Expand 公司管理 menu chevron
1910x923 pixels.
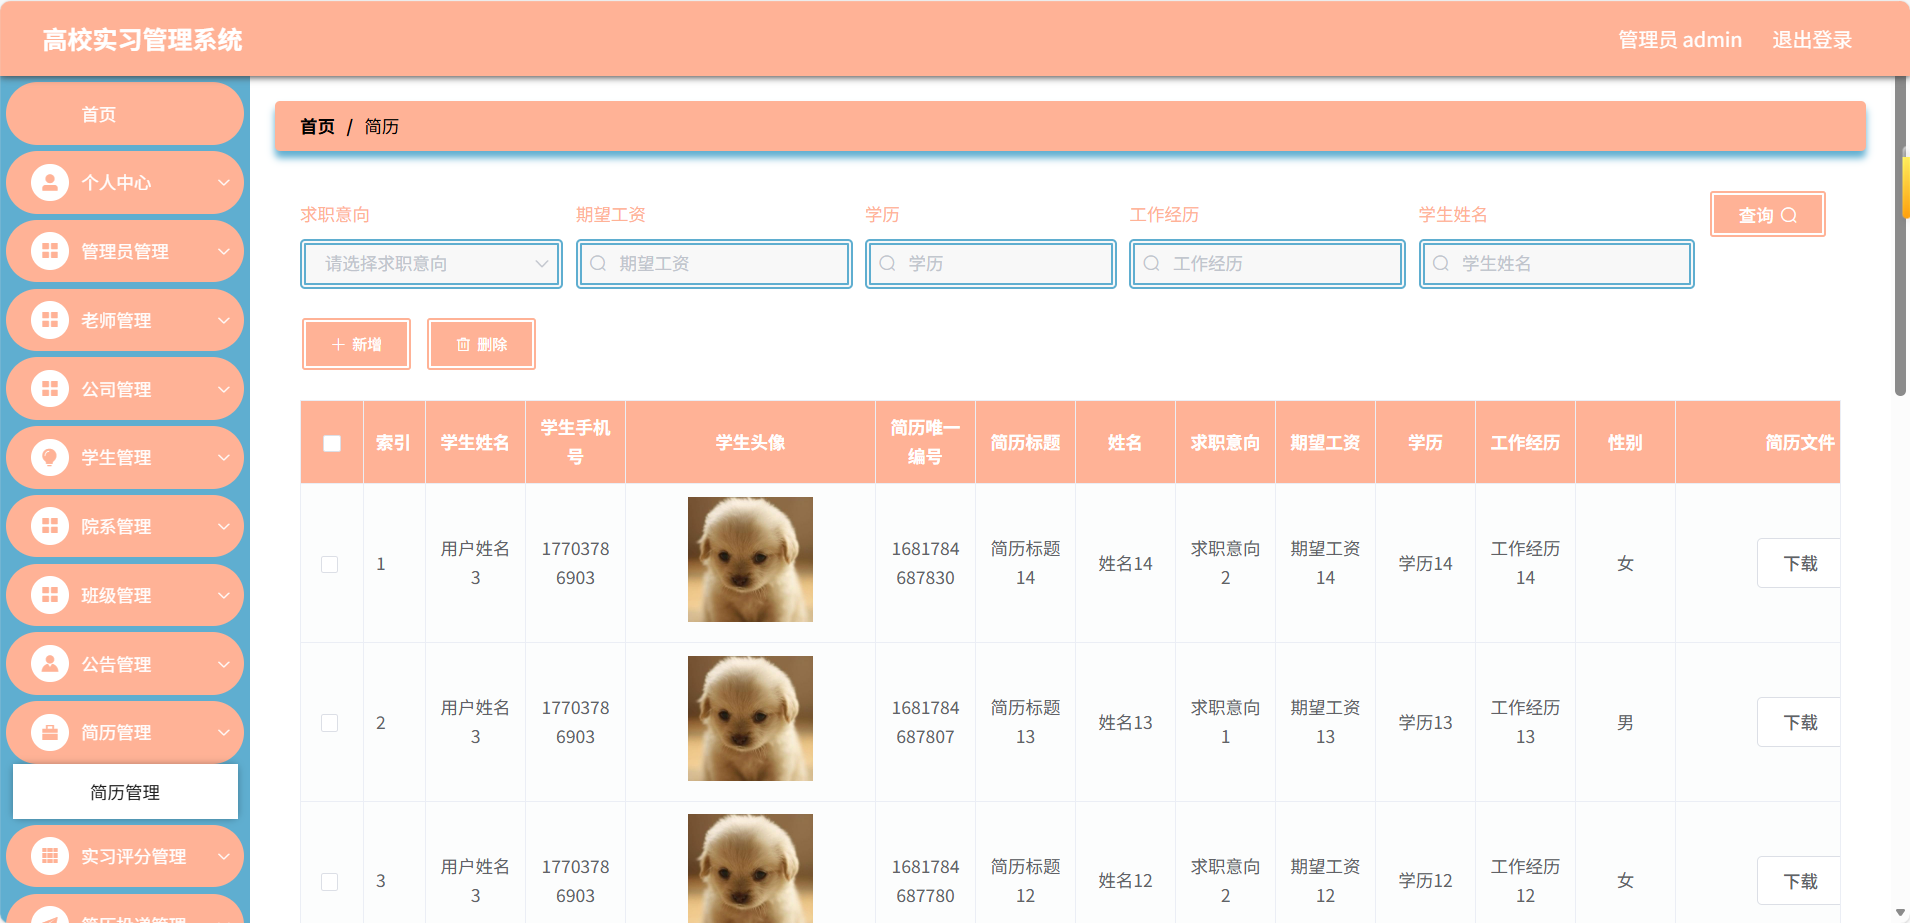[x=224, y=389]
